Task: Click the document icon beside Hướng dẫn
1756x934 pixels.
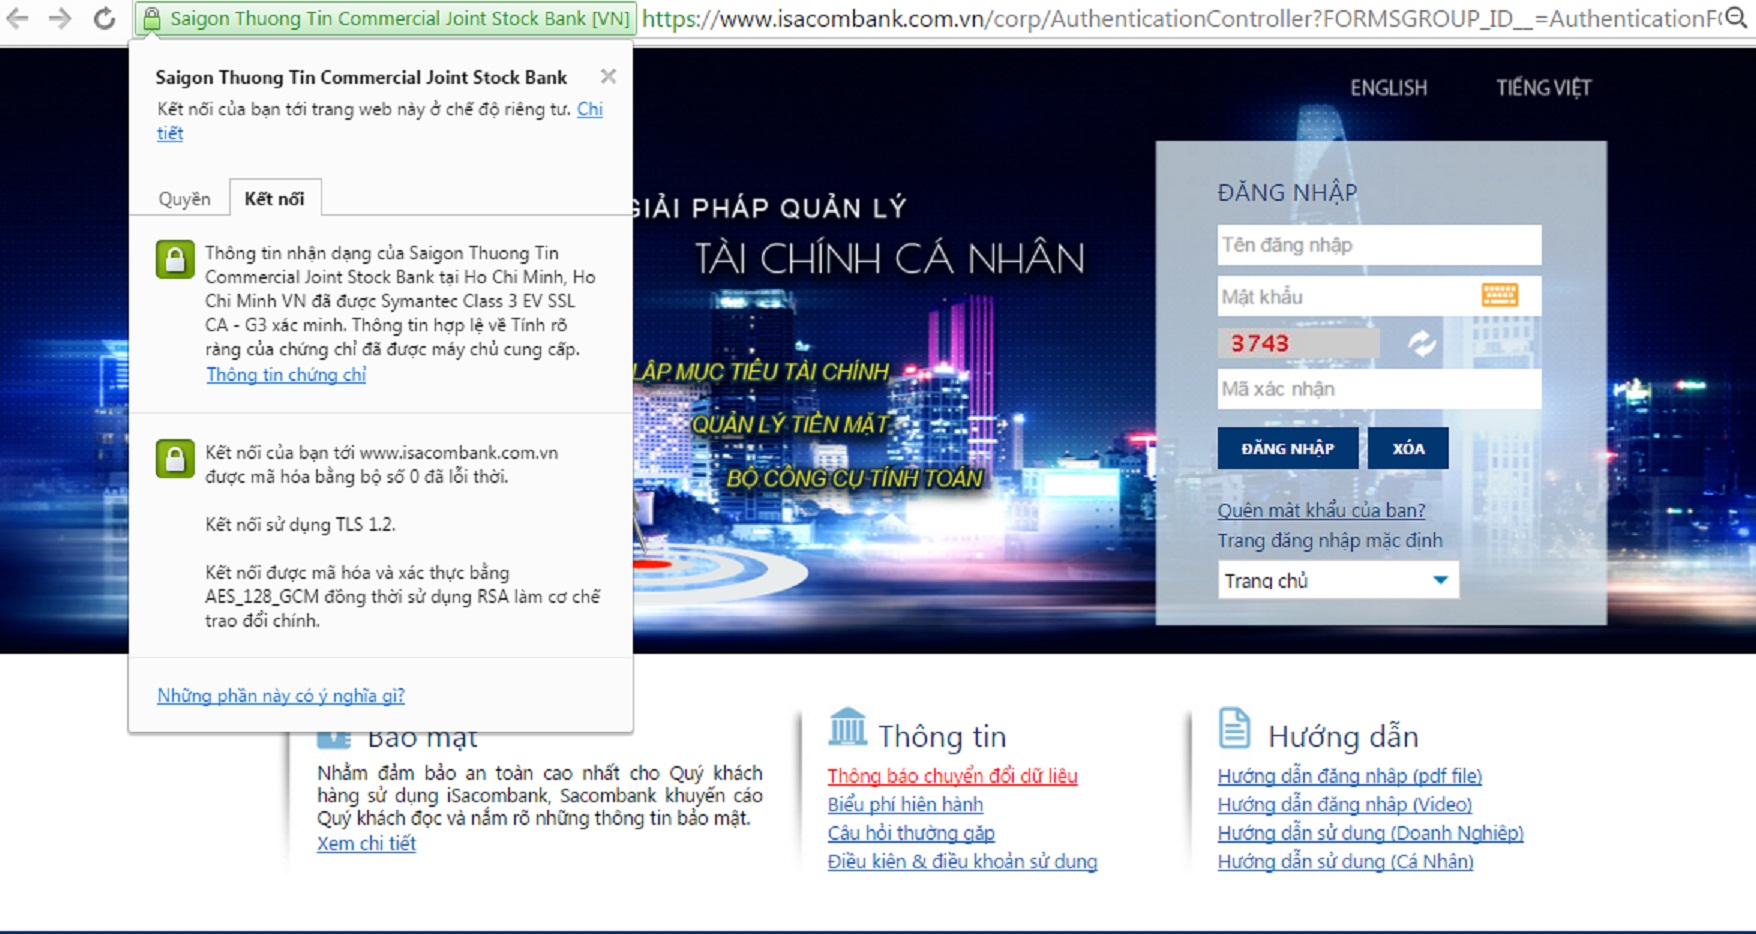Action: [1235, 728]
